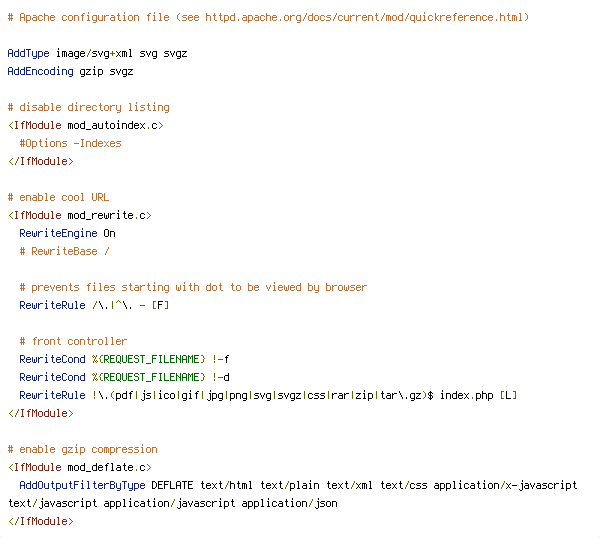Click the 'enable gzip compression' comment
Viewport: 600px width, 538px height.
pyautogui.click(x=82, y=449)
